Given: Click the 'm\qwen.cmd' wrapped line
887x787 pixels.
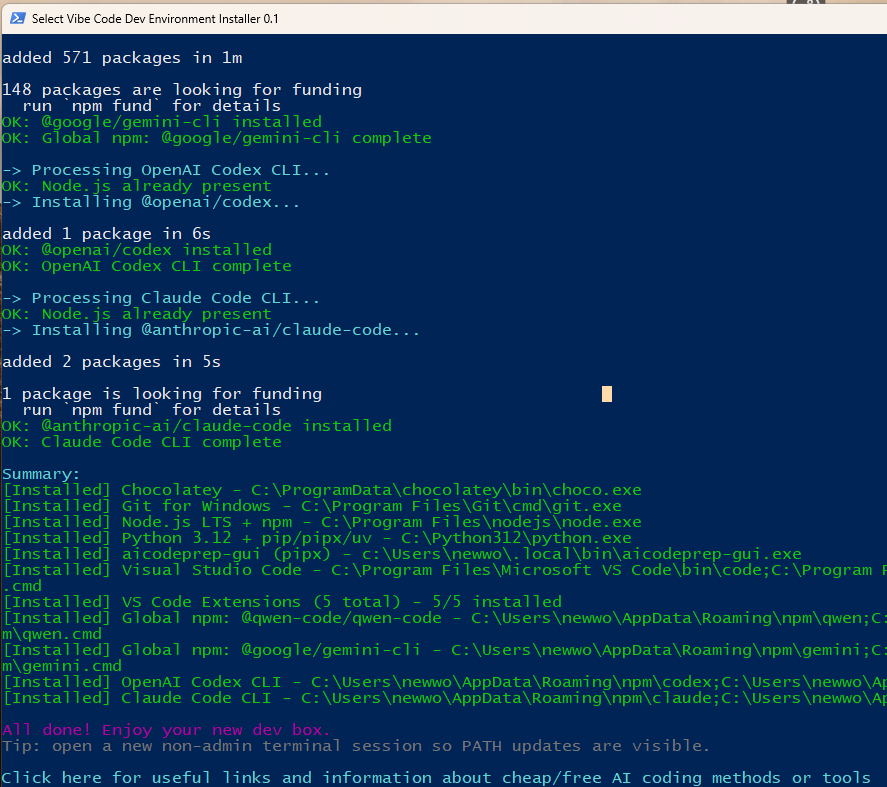Looking at the screenshot, I should (x=52, y=634).
